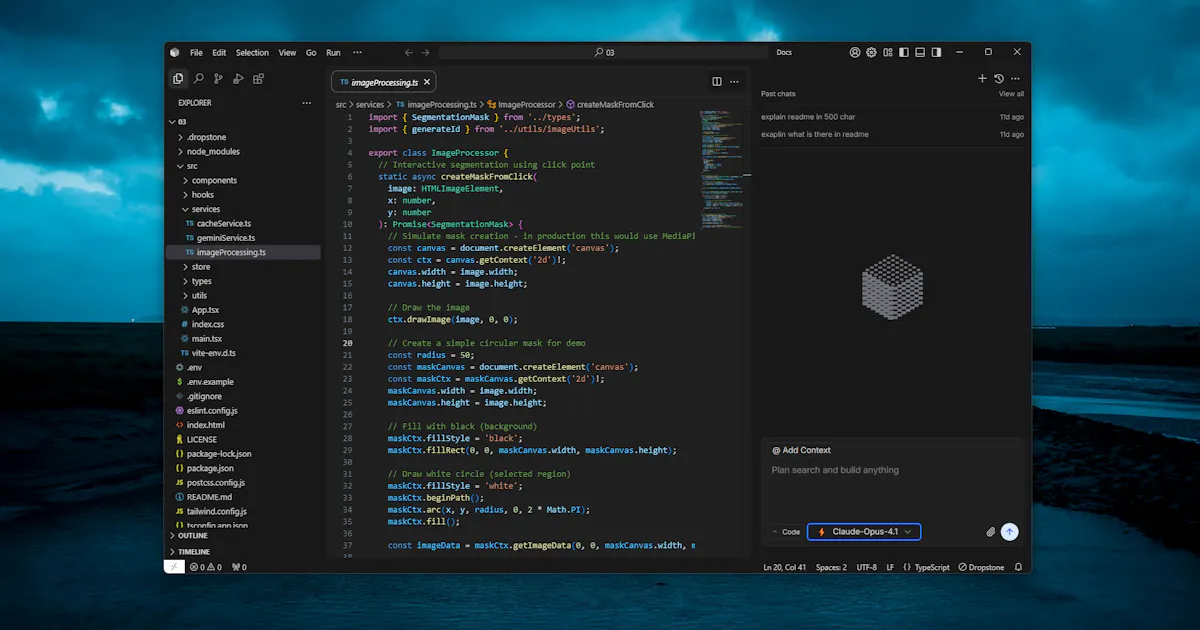Open the Run and Debug view icon
This screenshot has width=1200, height=630.
tap(238, 78)
